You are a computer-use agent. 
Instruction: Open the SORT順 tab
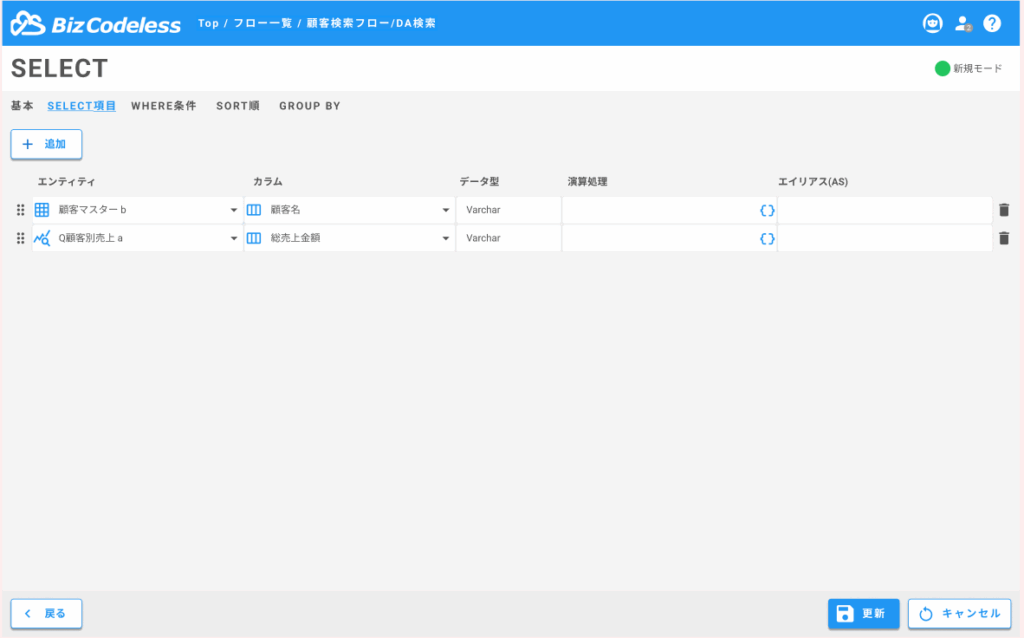[x=238, y=106]
